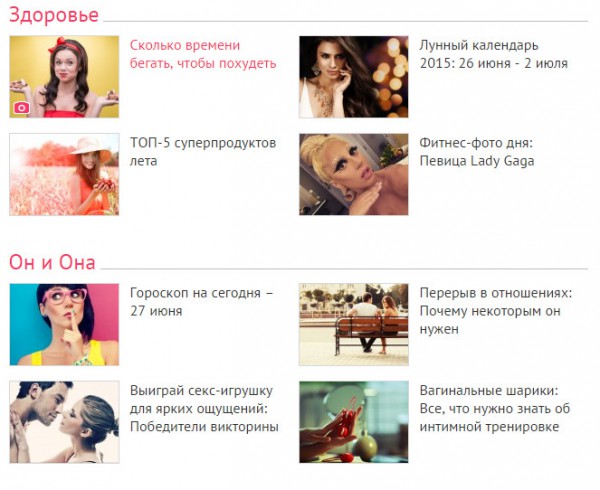Open Вагинальные шарики article link
This screenshot has width=600, height=490.
pos(495,408)
